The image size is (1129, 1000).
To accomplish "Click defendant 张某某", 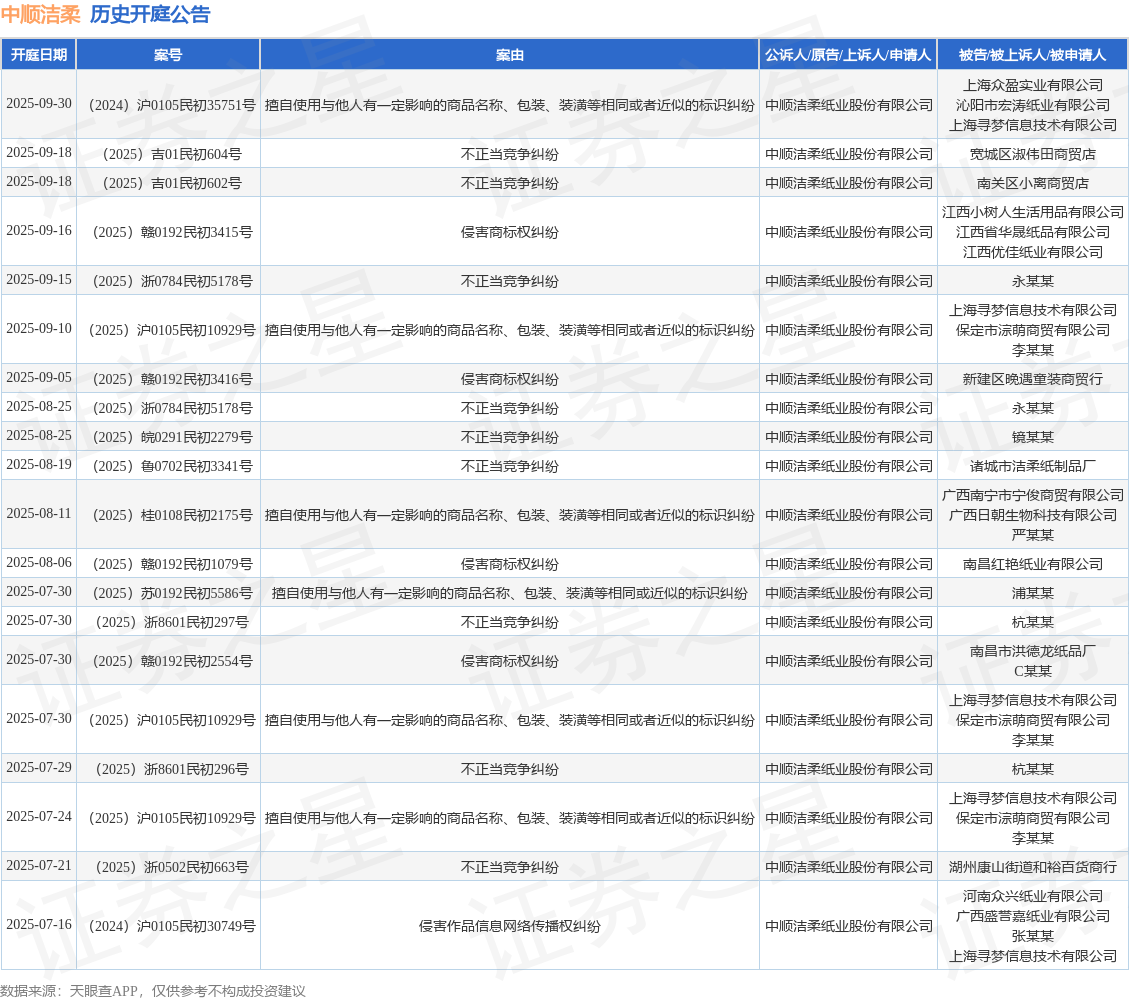I will tap(1033, 936).
